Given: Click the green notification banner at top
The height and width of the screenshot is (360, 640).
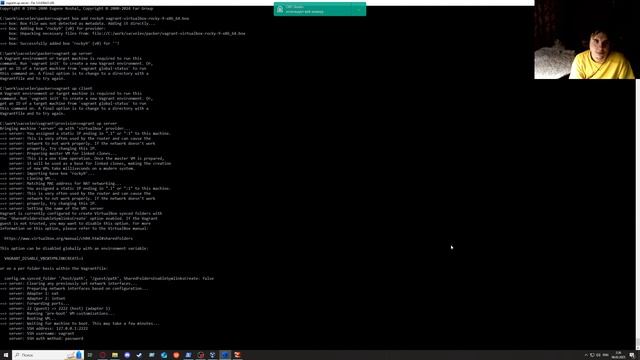Looking at the screenshot, I should [x=320, y=9].
